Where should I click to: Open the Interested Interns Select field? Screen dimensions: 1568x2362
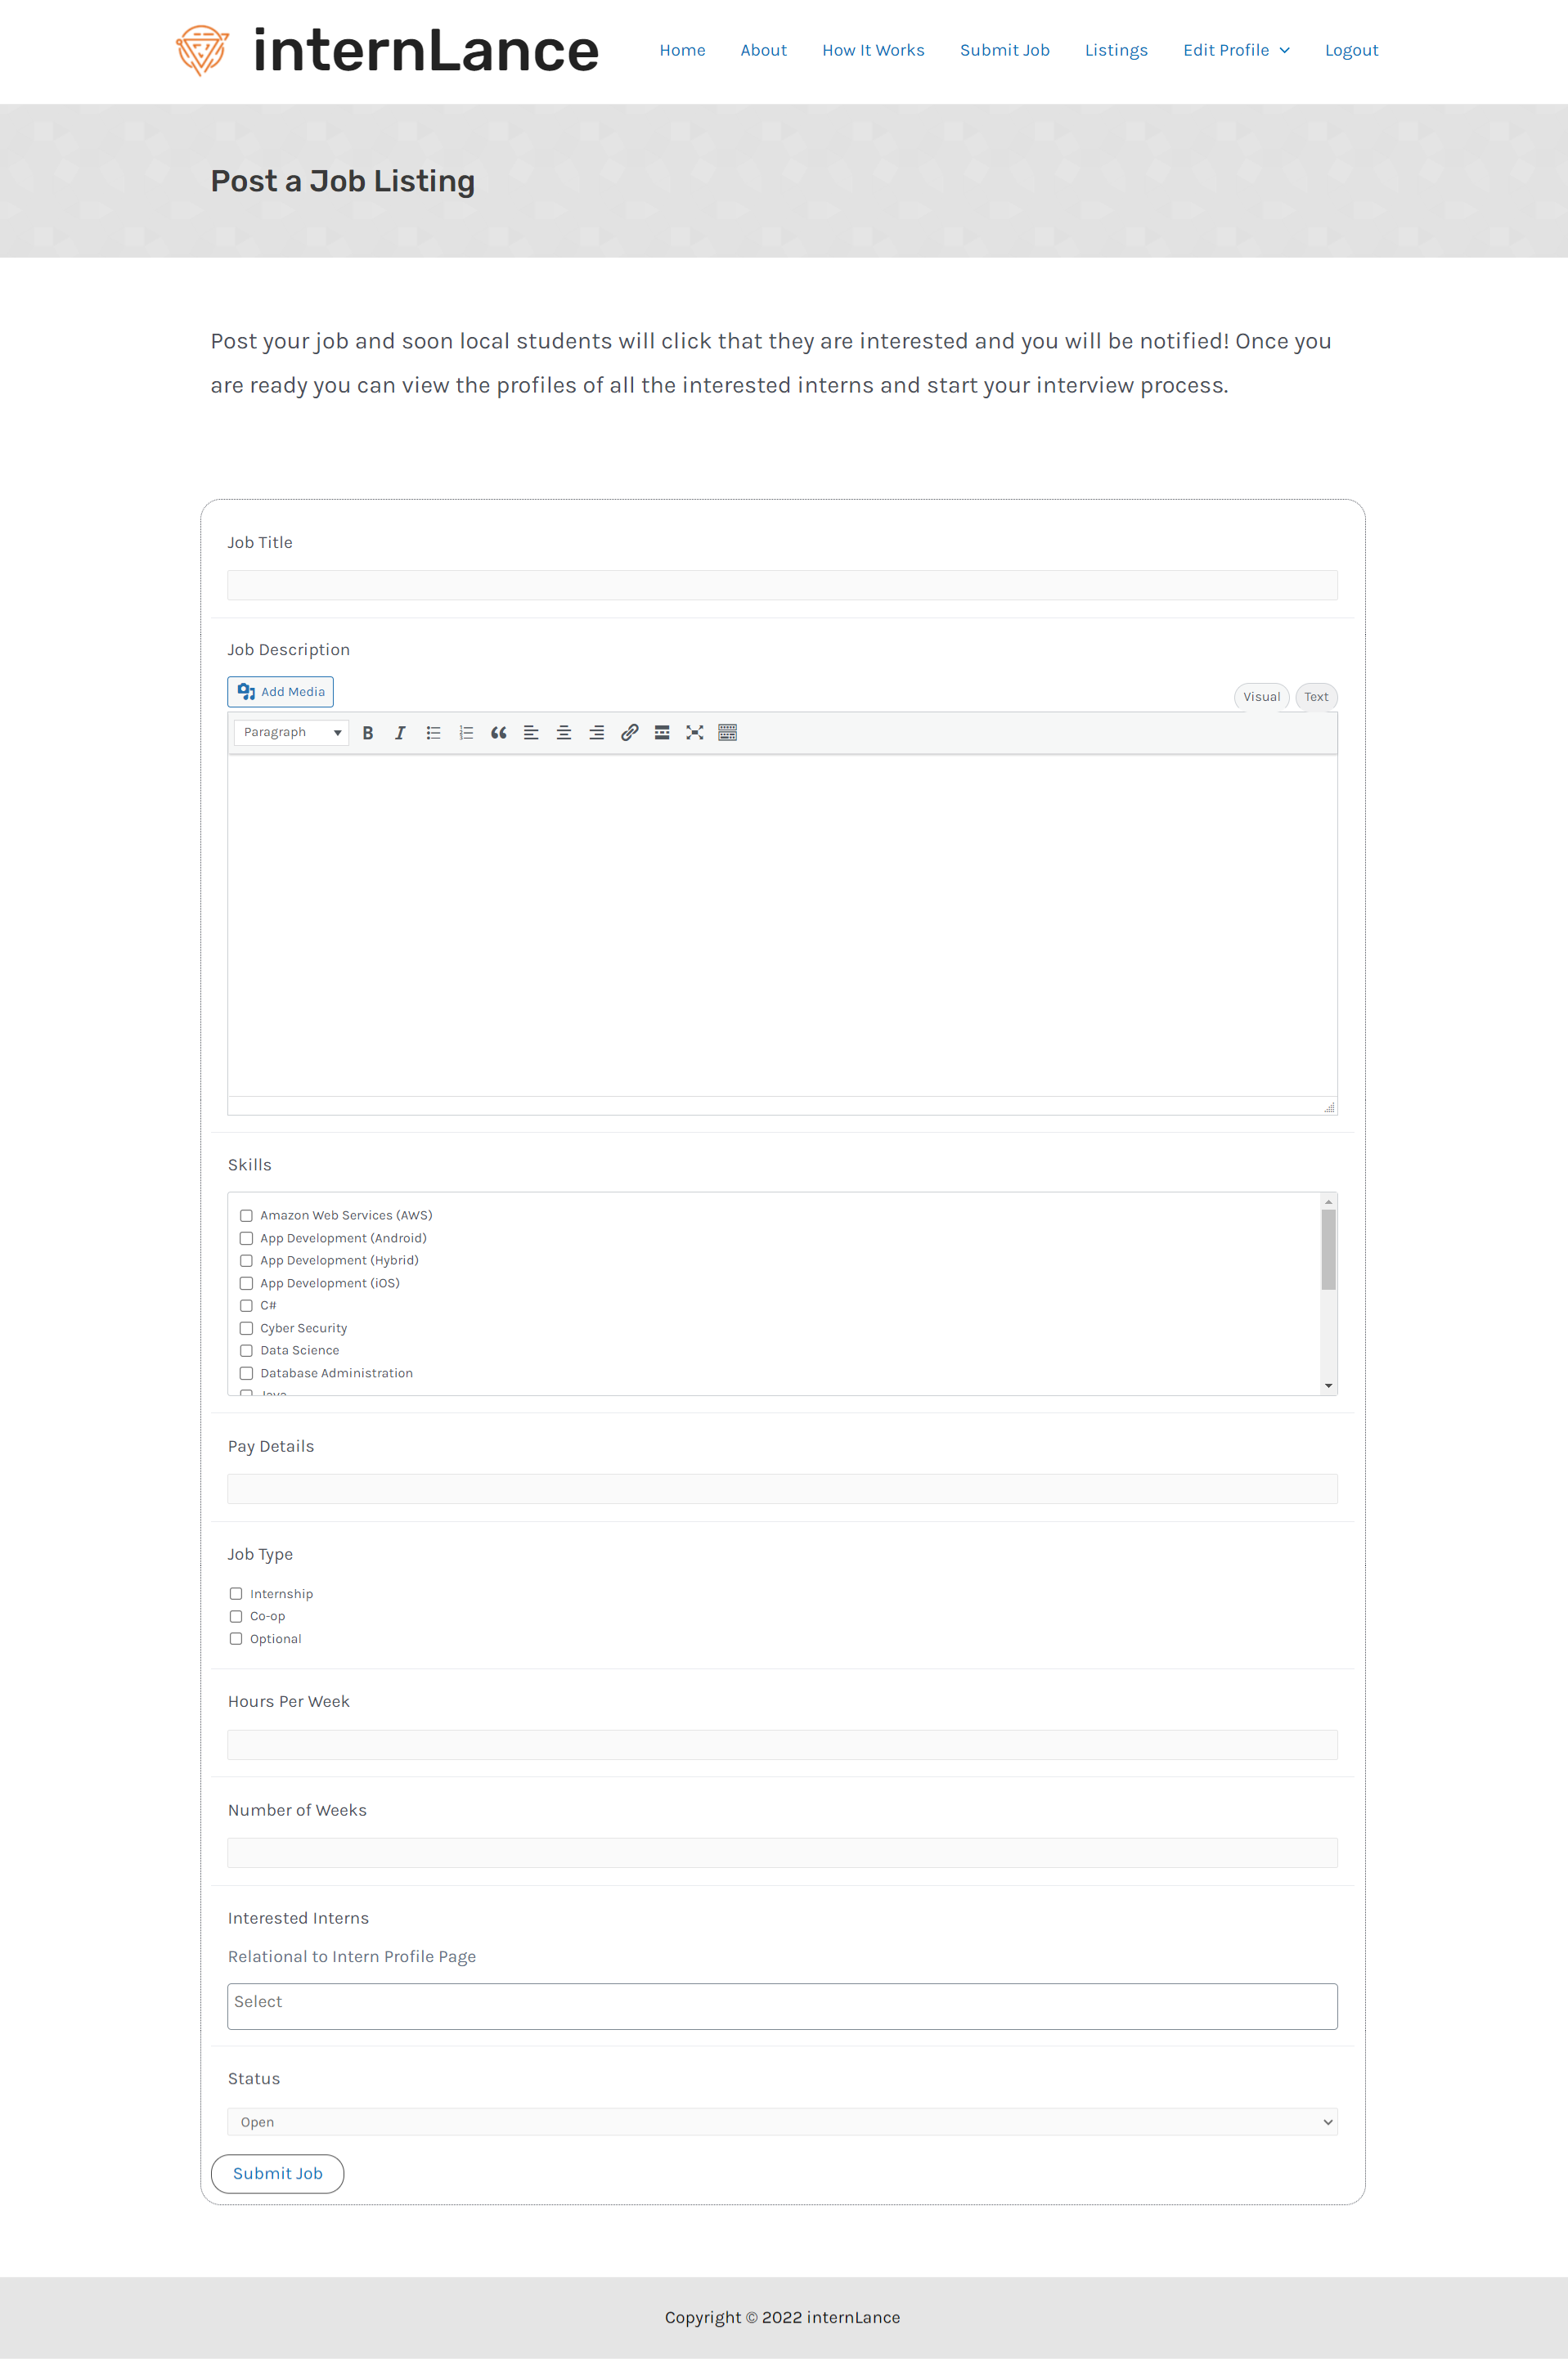(782, 2007)
